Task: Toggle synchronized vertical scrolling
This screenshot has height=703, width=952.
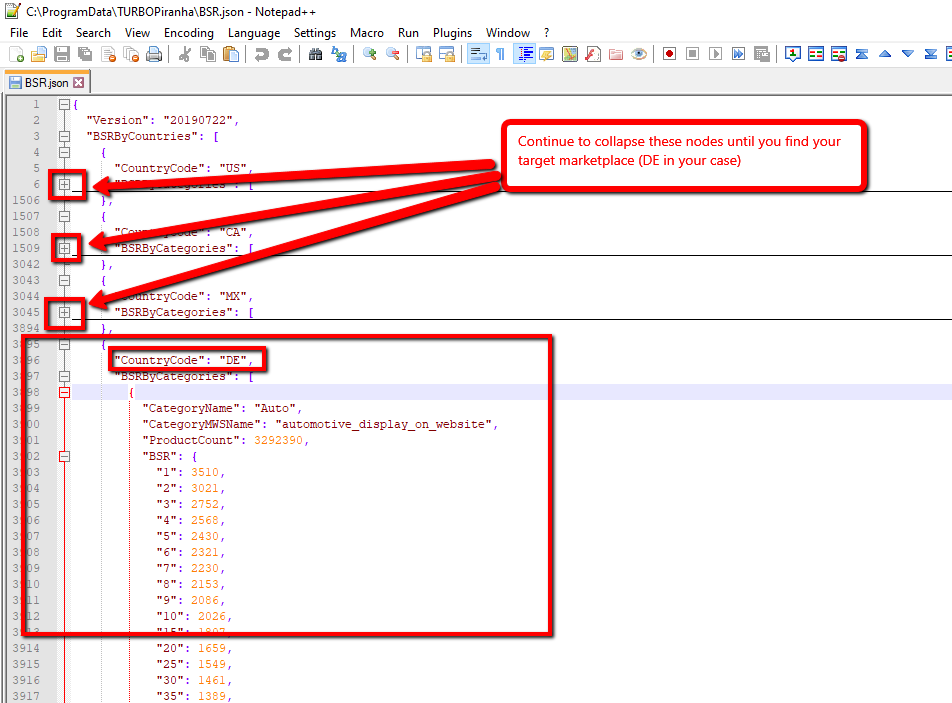Action: point(423,54)
